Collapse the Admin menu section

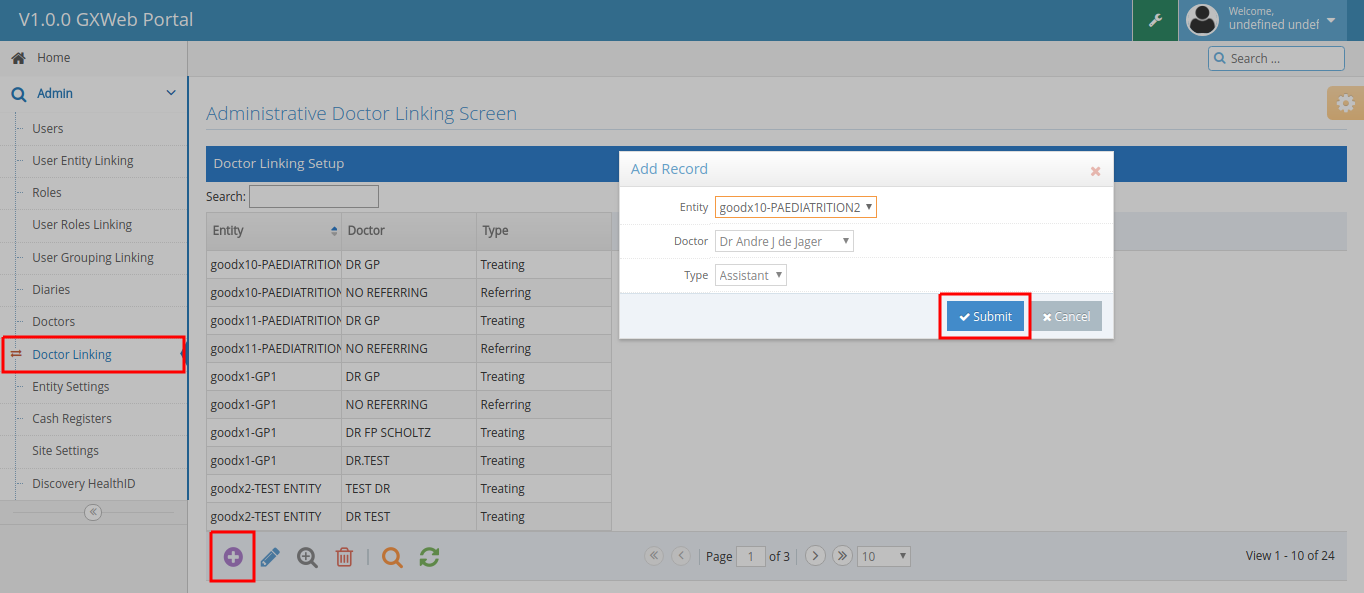coord(170,93)
